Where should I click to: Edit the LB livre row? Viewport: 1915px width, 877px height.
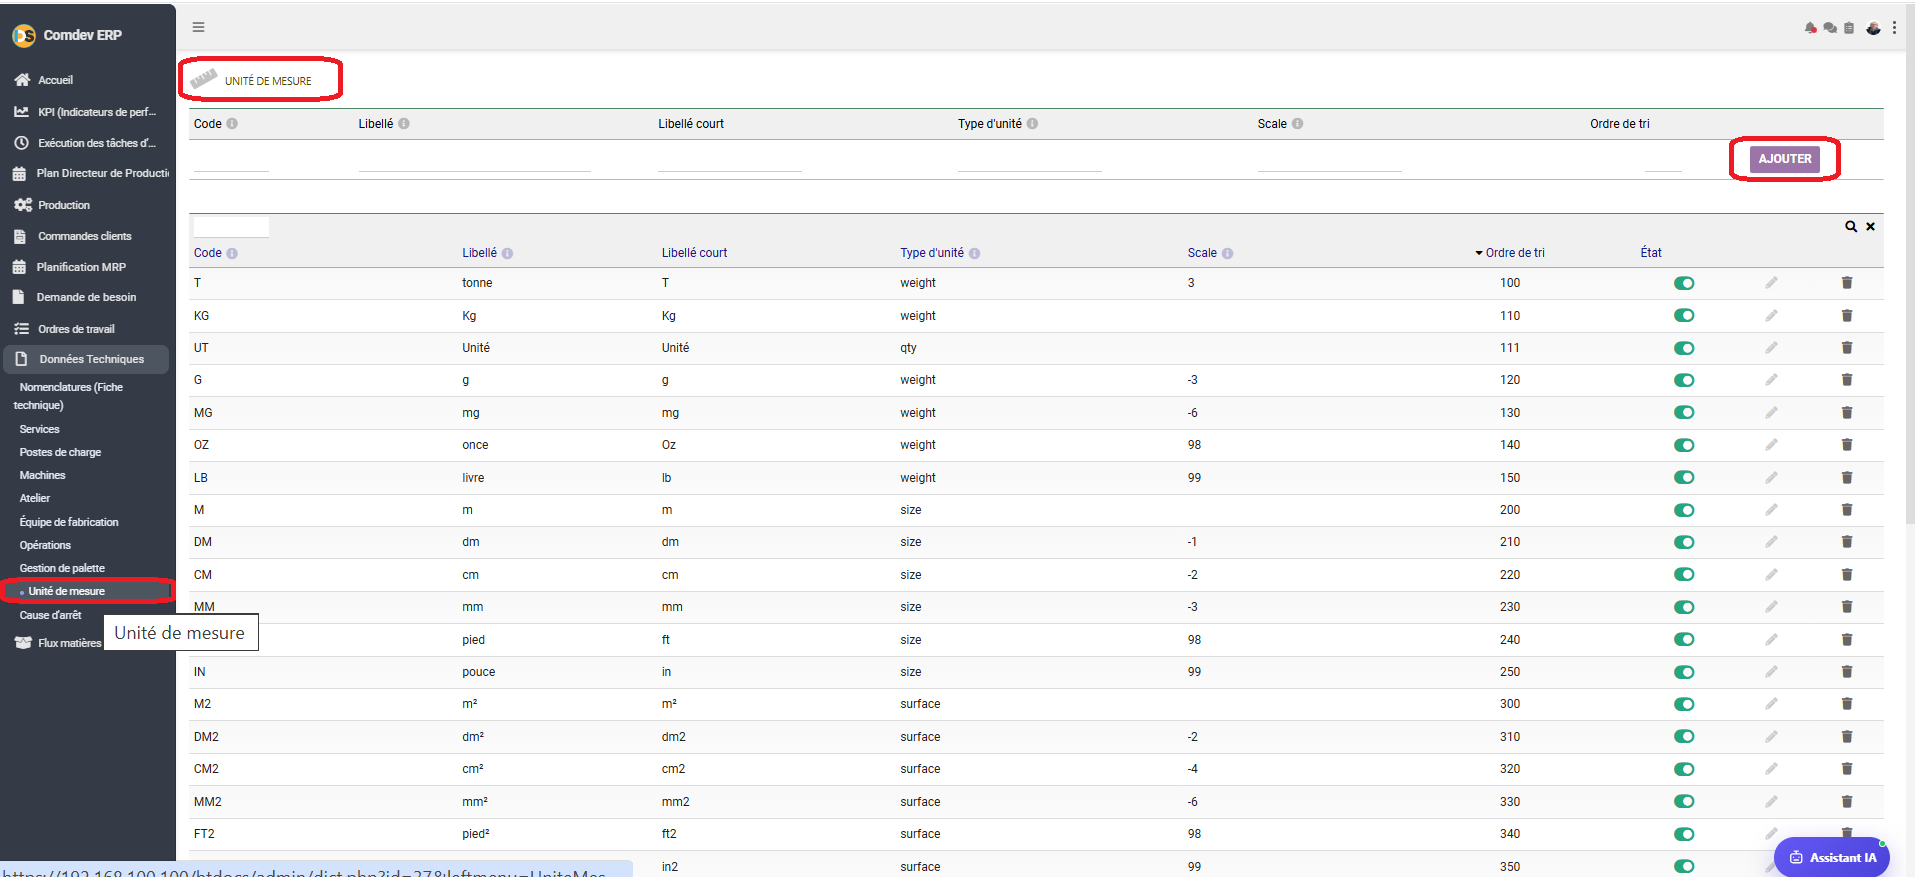pyautogui.click(x=1771, y=478)
